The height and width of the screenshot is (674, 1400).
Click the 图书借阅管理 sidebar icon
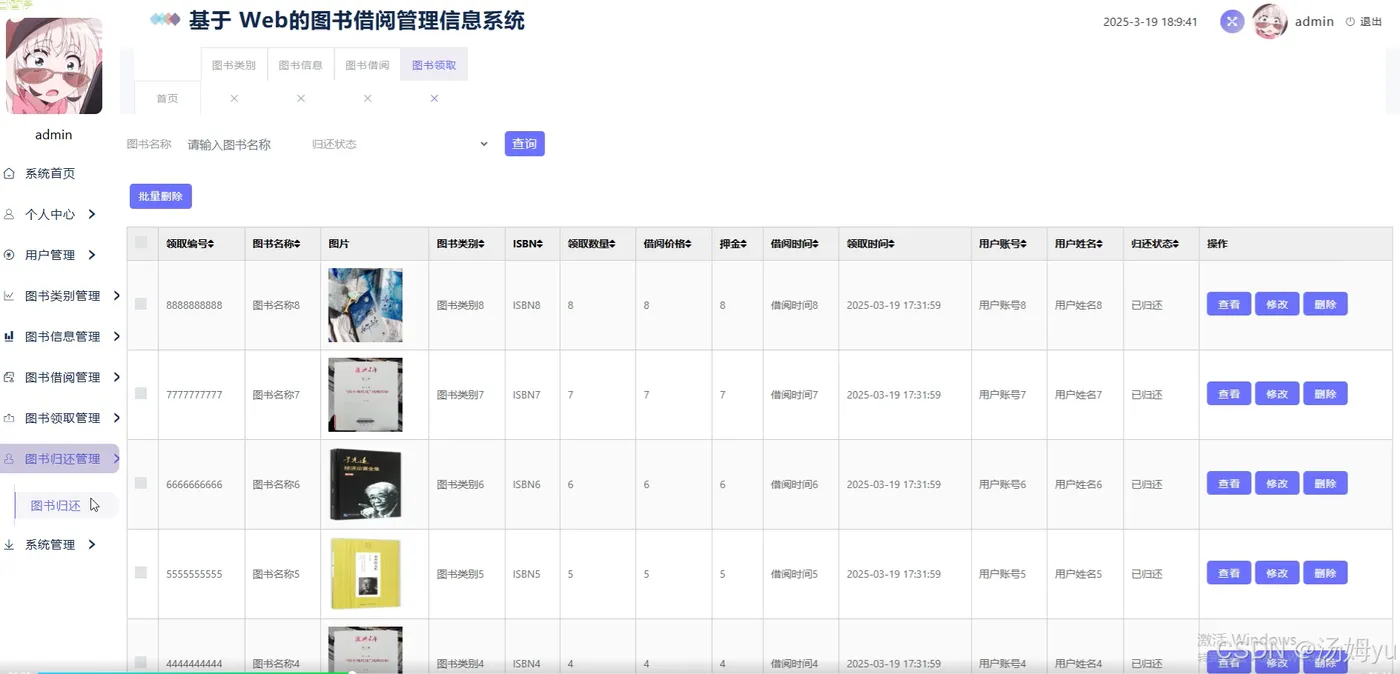[9, 377]
